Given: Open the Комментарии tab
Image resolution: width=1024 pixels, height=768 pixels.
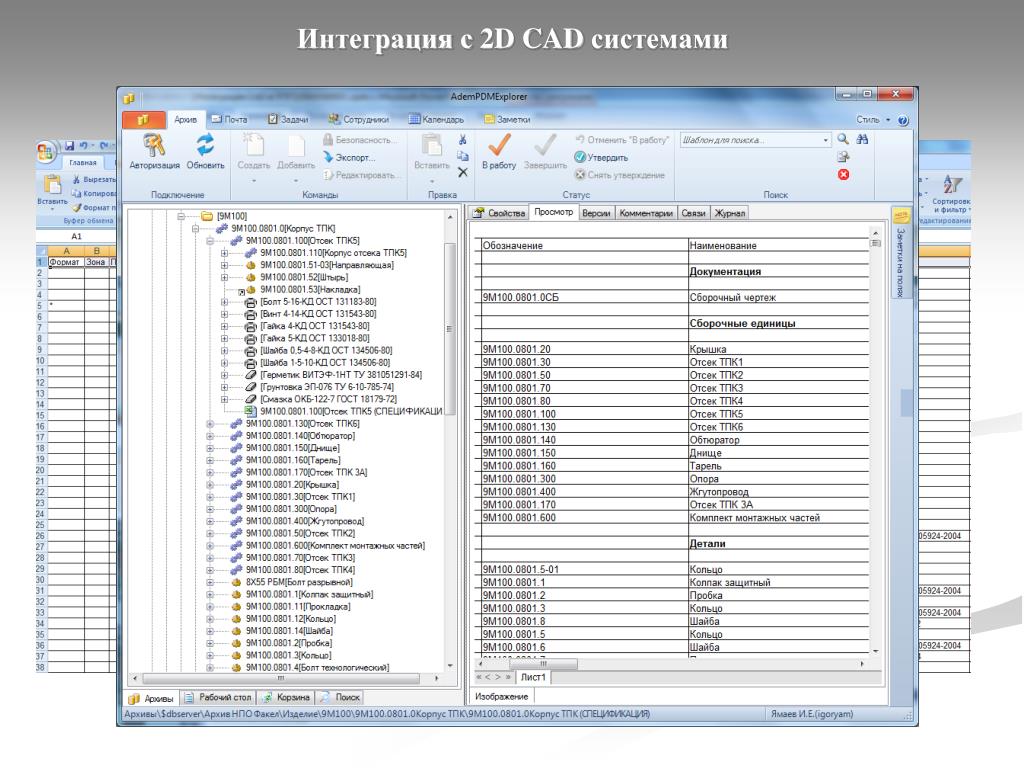Looking at the screenshot, I should tap(645, 213).
